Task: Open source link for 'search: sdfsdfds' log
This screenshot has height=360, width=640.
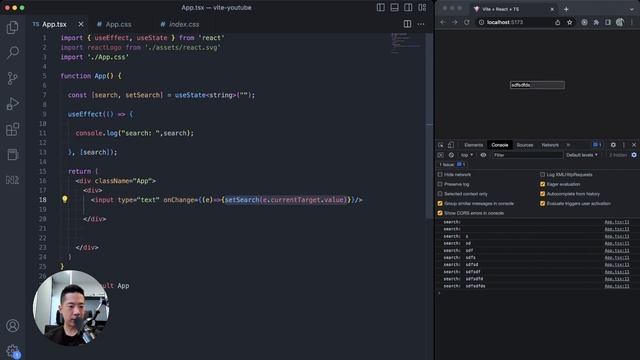Action: [x=616, y=286]
